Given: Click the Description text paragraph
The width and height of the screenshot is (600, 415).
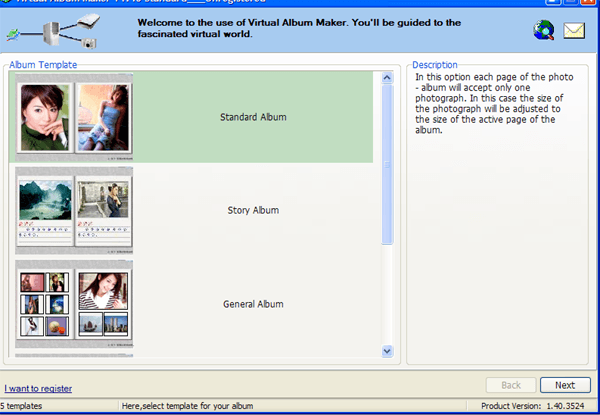Looking at the screenshot, I should click(x=494, y=103).
